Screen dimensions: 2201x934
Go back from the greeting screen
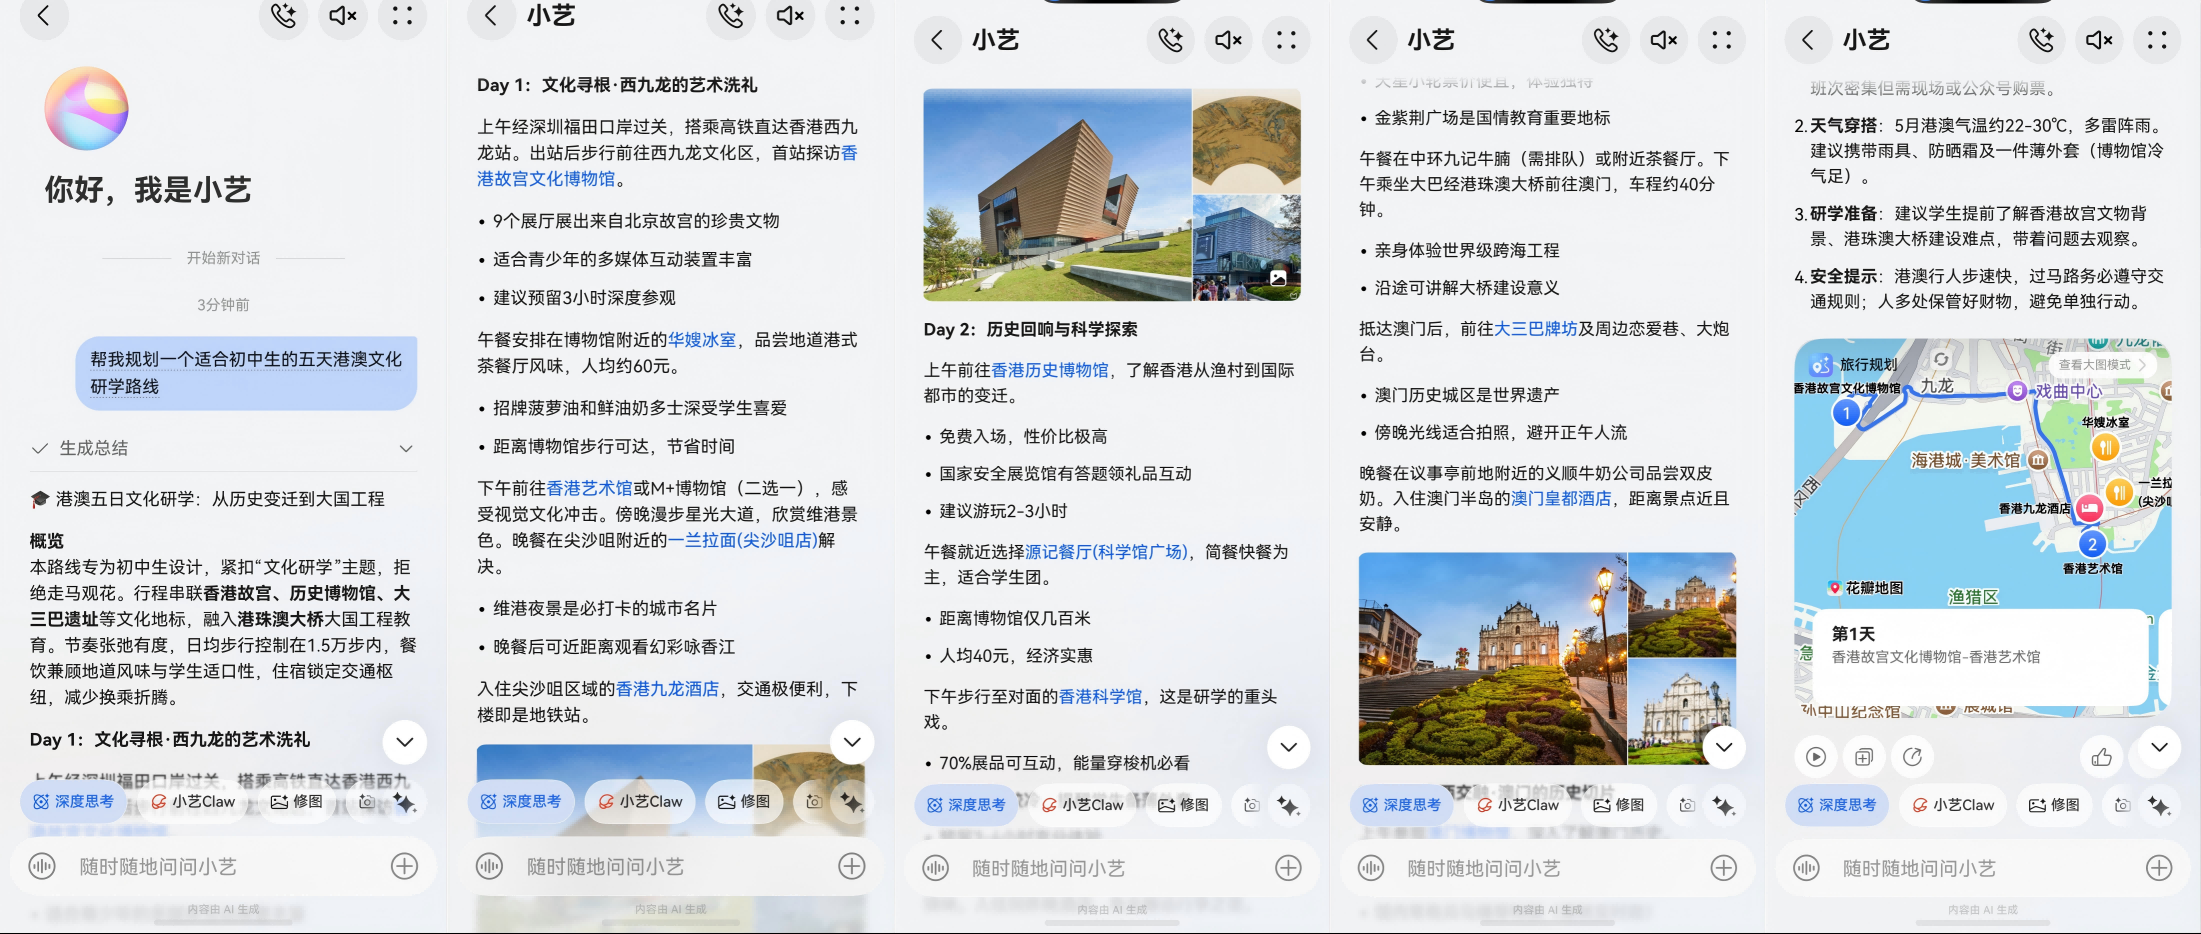(44, 15)
